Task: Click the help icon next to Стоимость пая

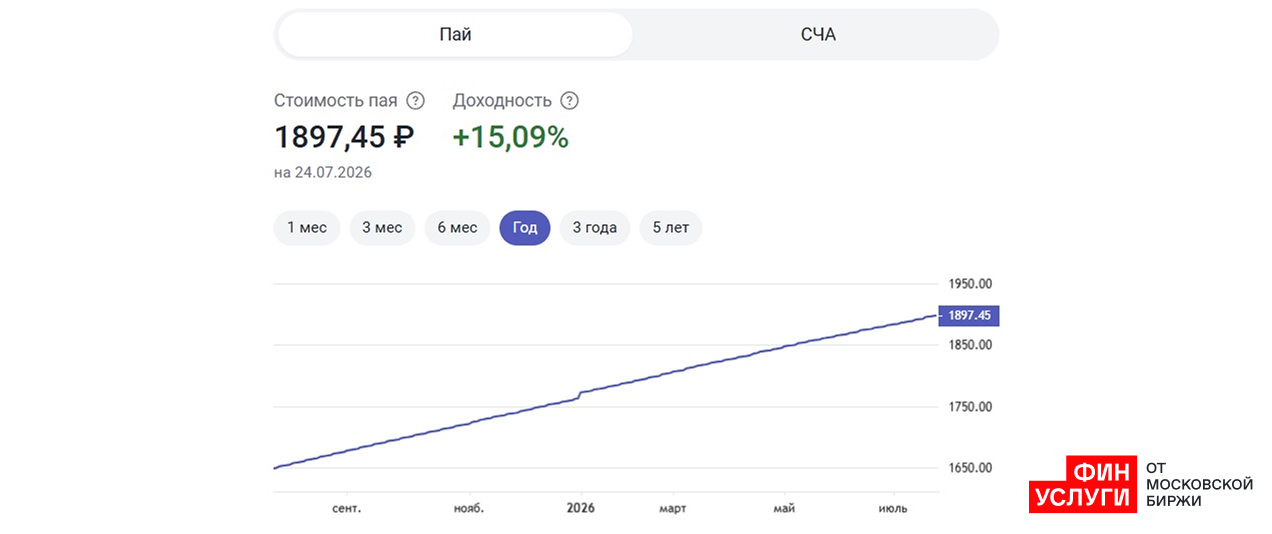Action: pos(415,101)
